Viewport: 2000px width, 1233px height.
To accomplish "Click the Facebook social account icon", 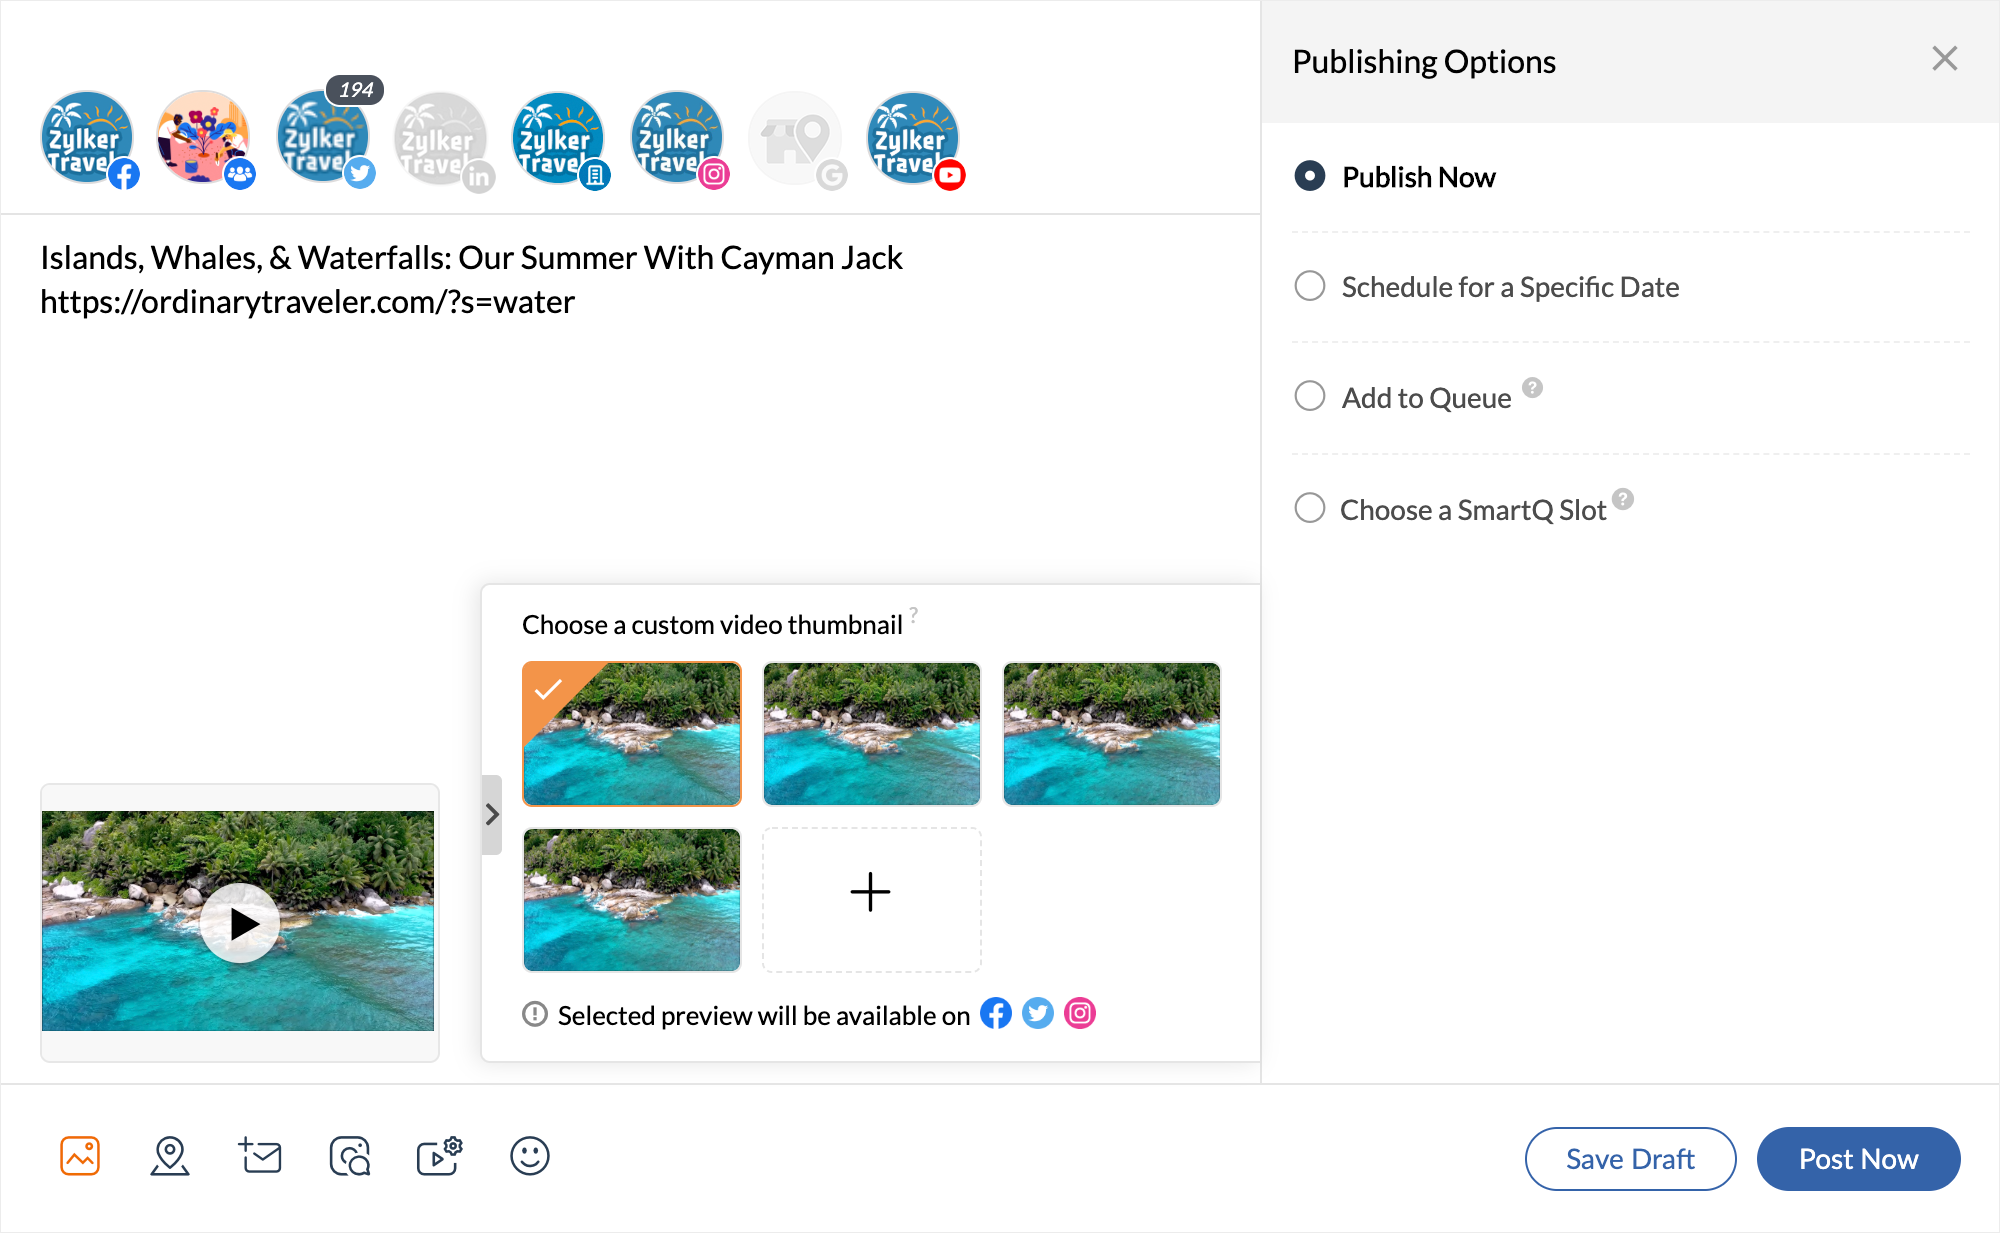I will [x=86, y=139].
